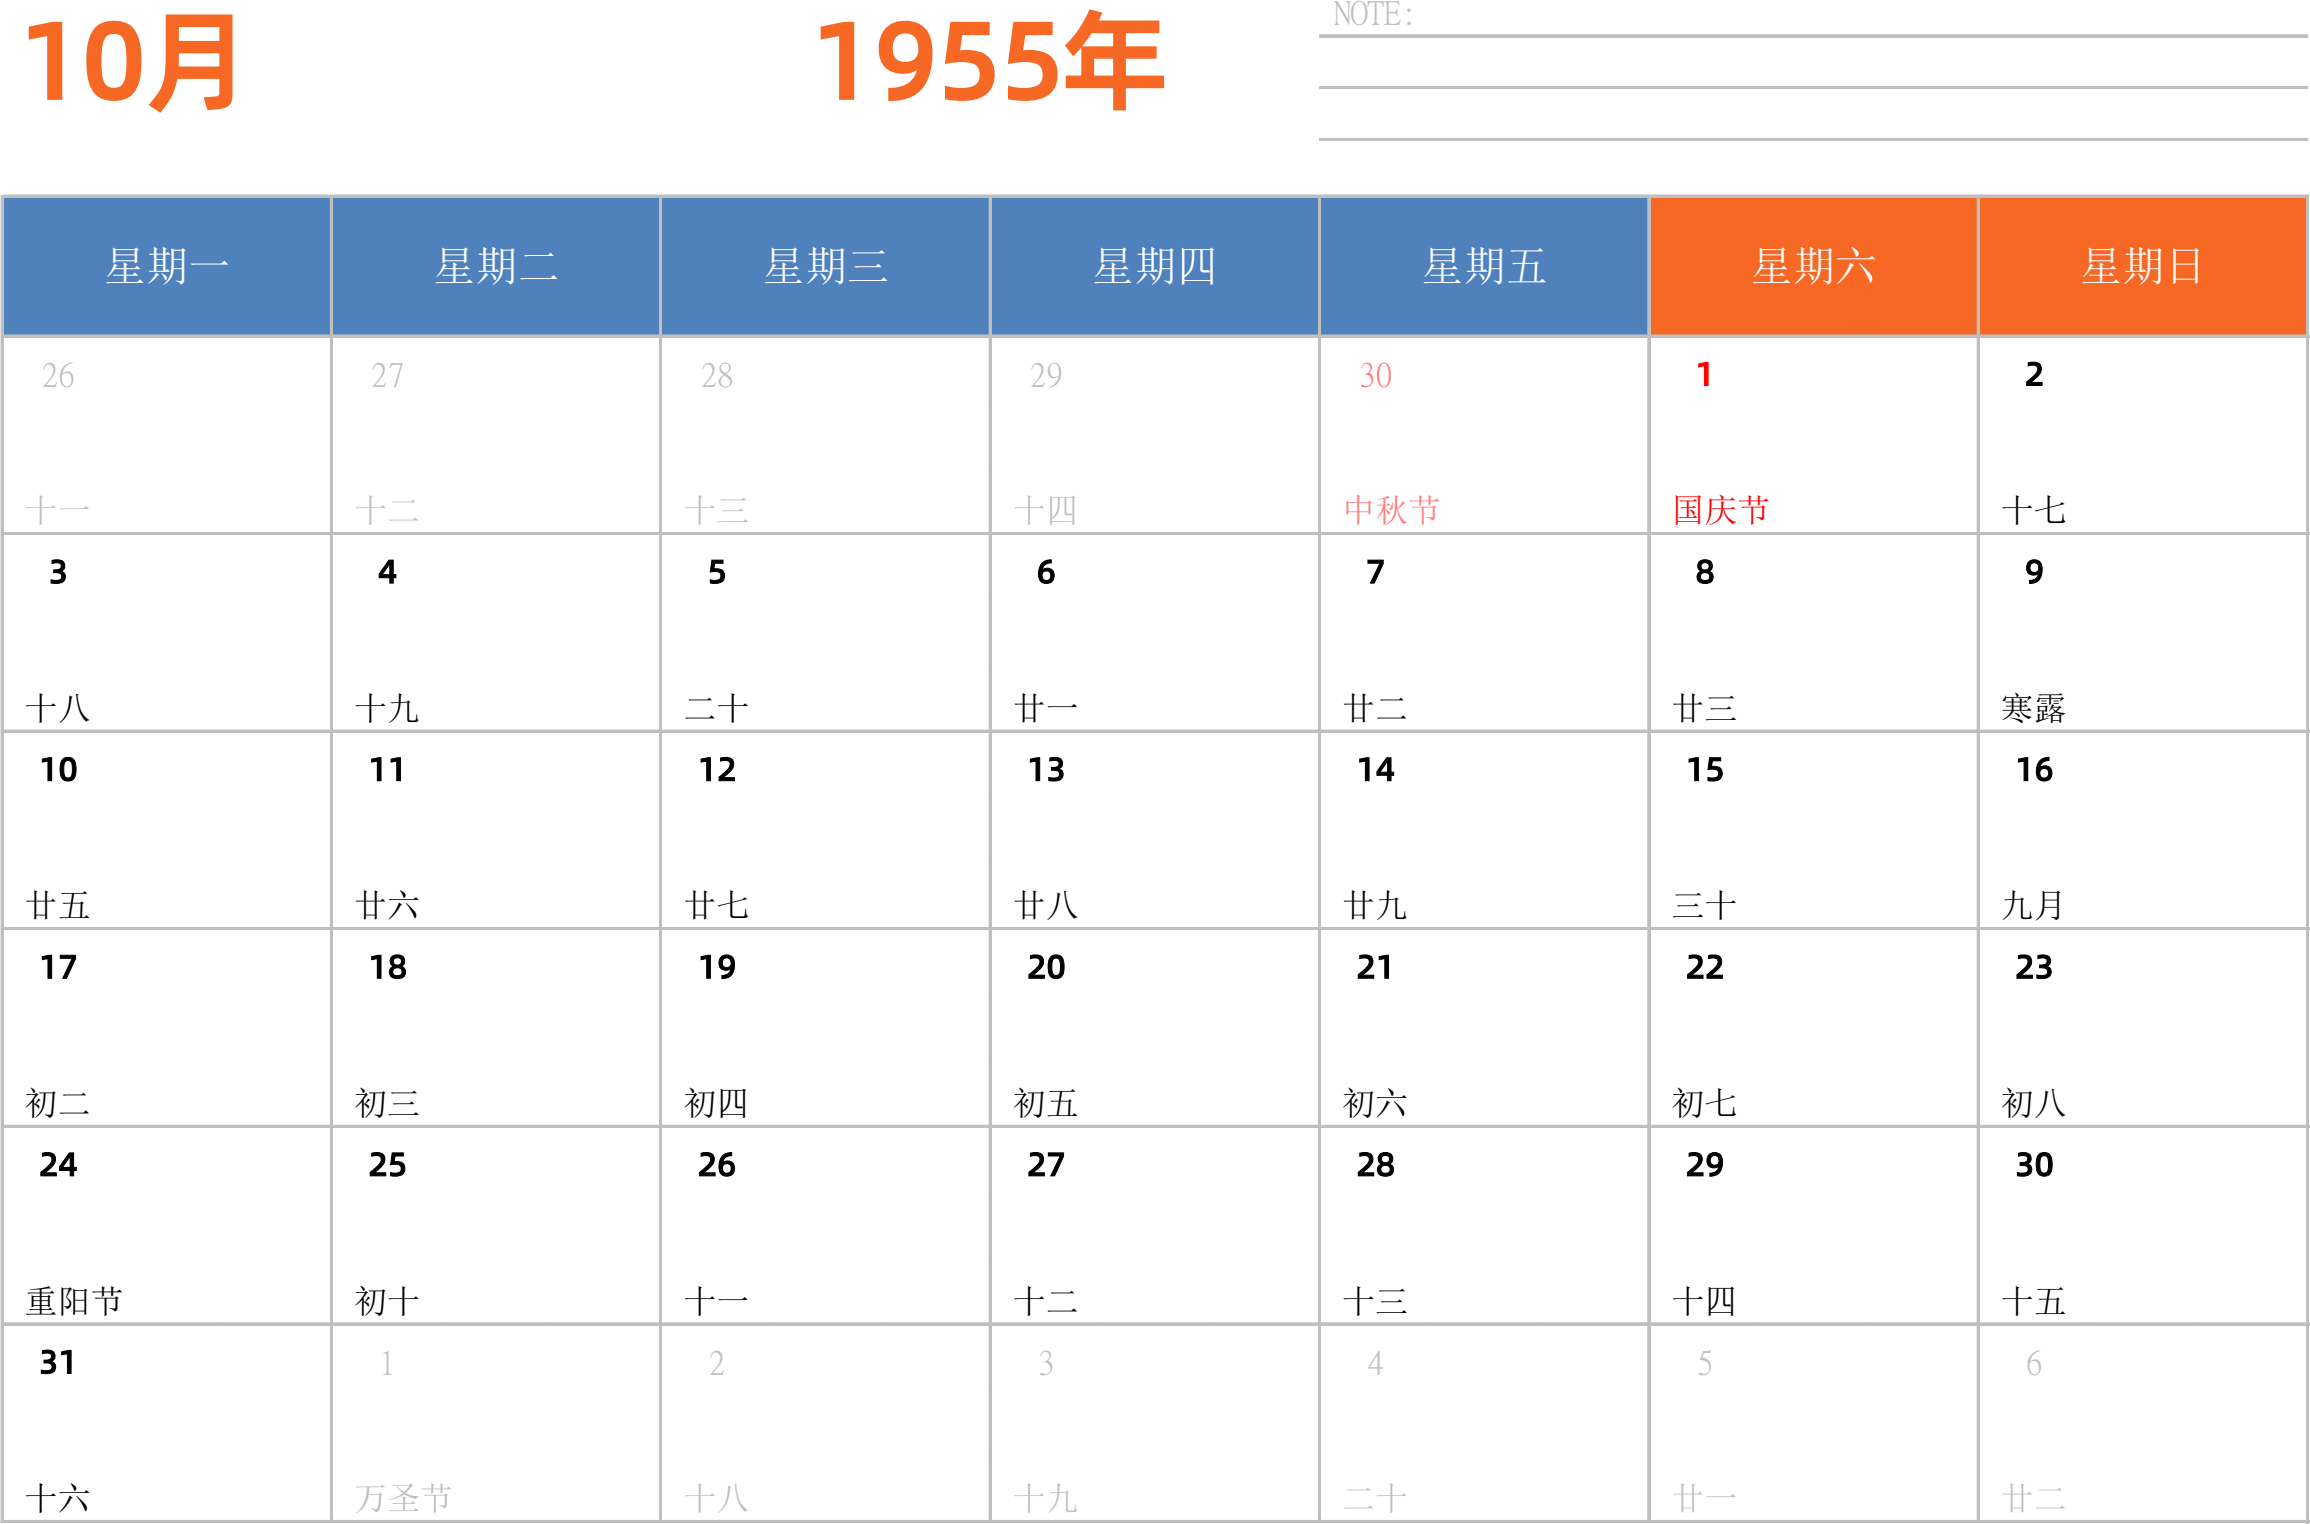Click the 星期一 column header

(x=167, y=266)
